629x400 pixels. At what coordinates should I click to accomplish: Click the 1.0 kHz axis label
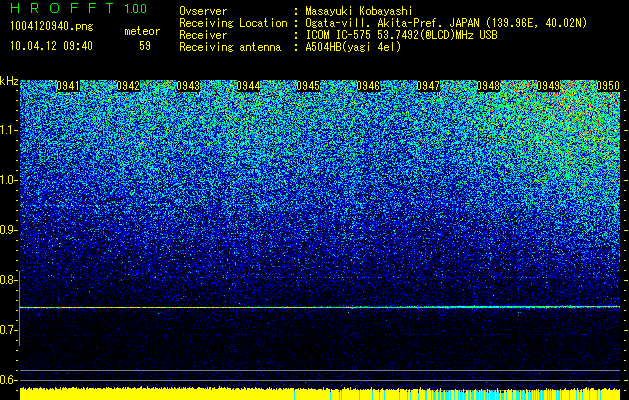pyautogui.click(x=8, y=180)
